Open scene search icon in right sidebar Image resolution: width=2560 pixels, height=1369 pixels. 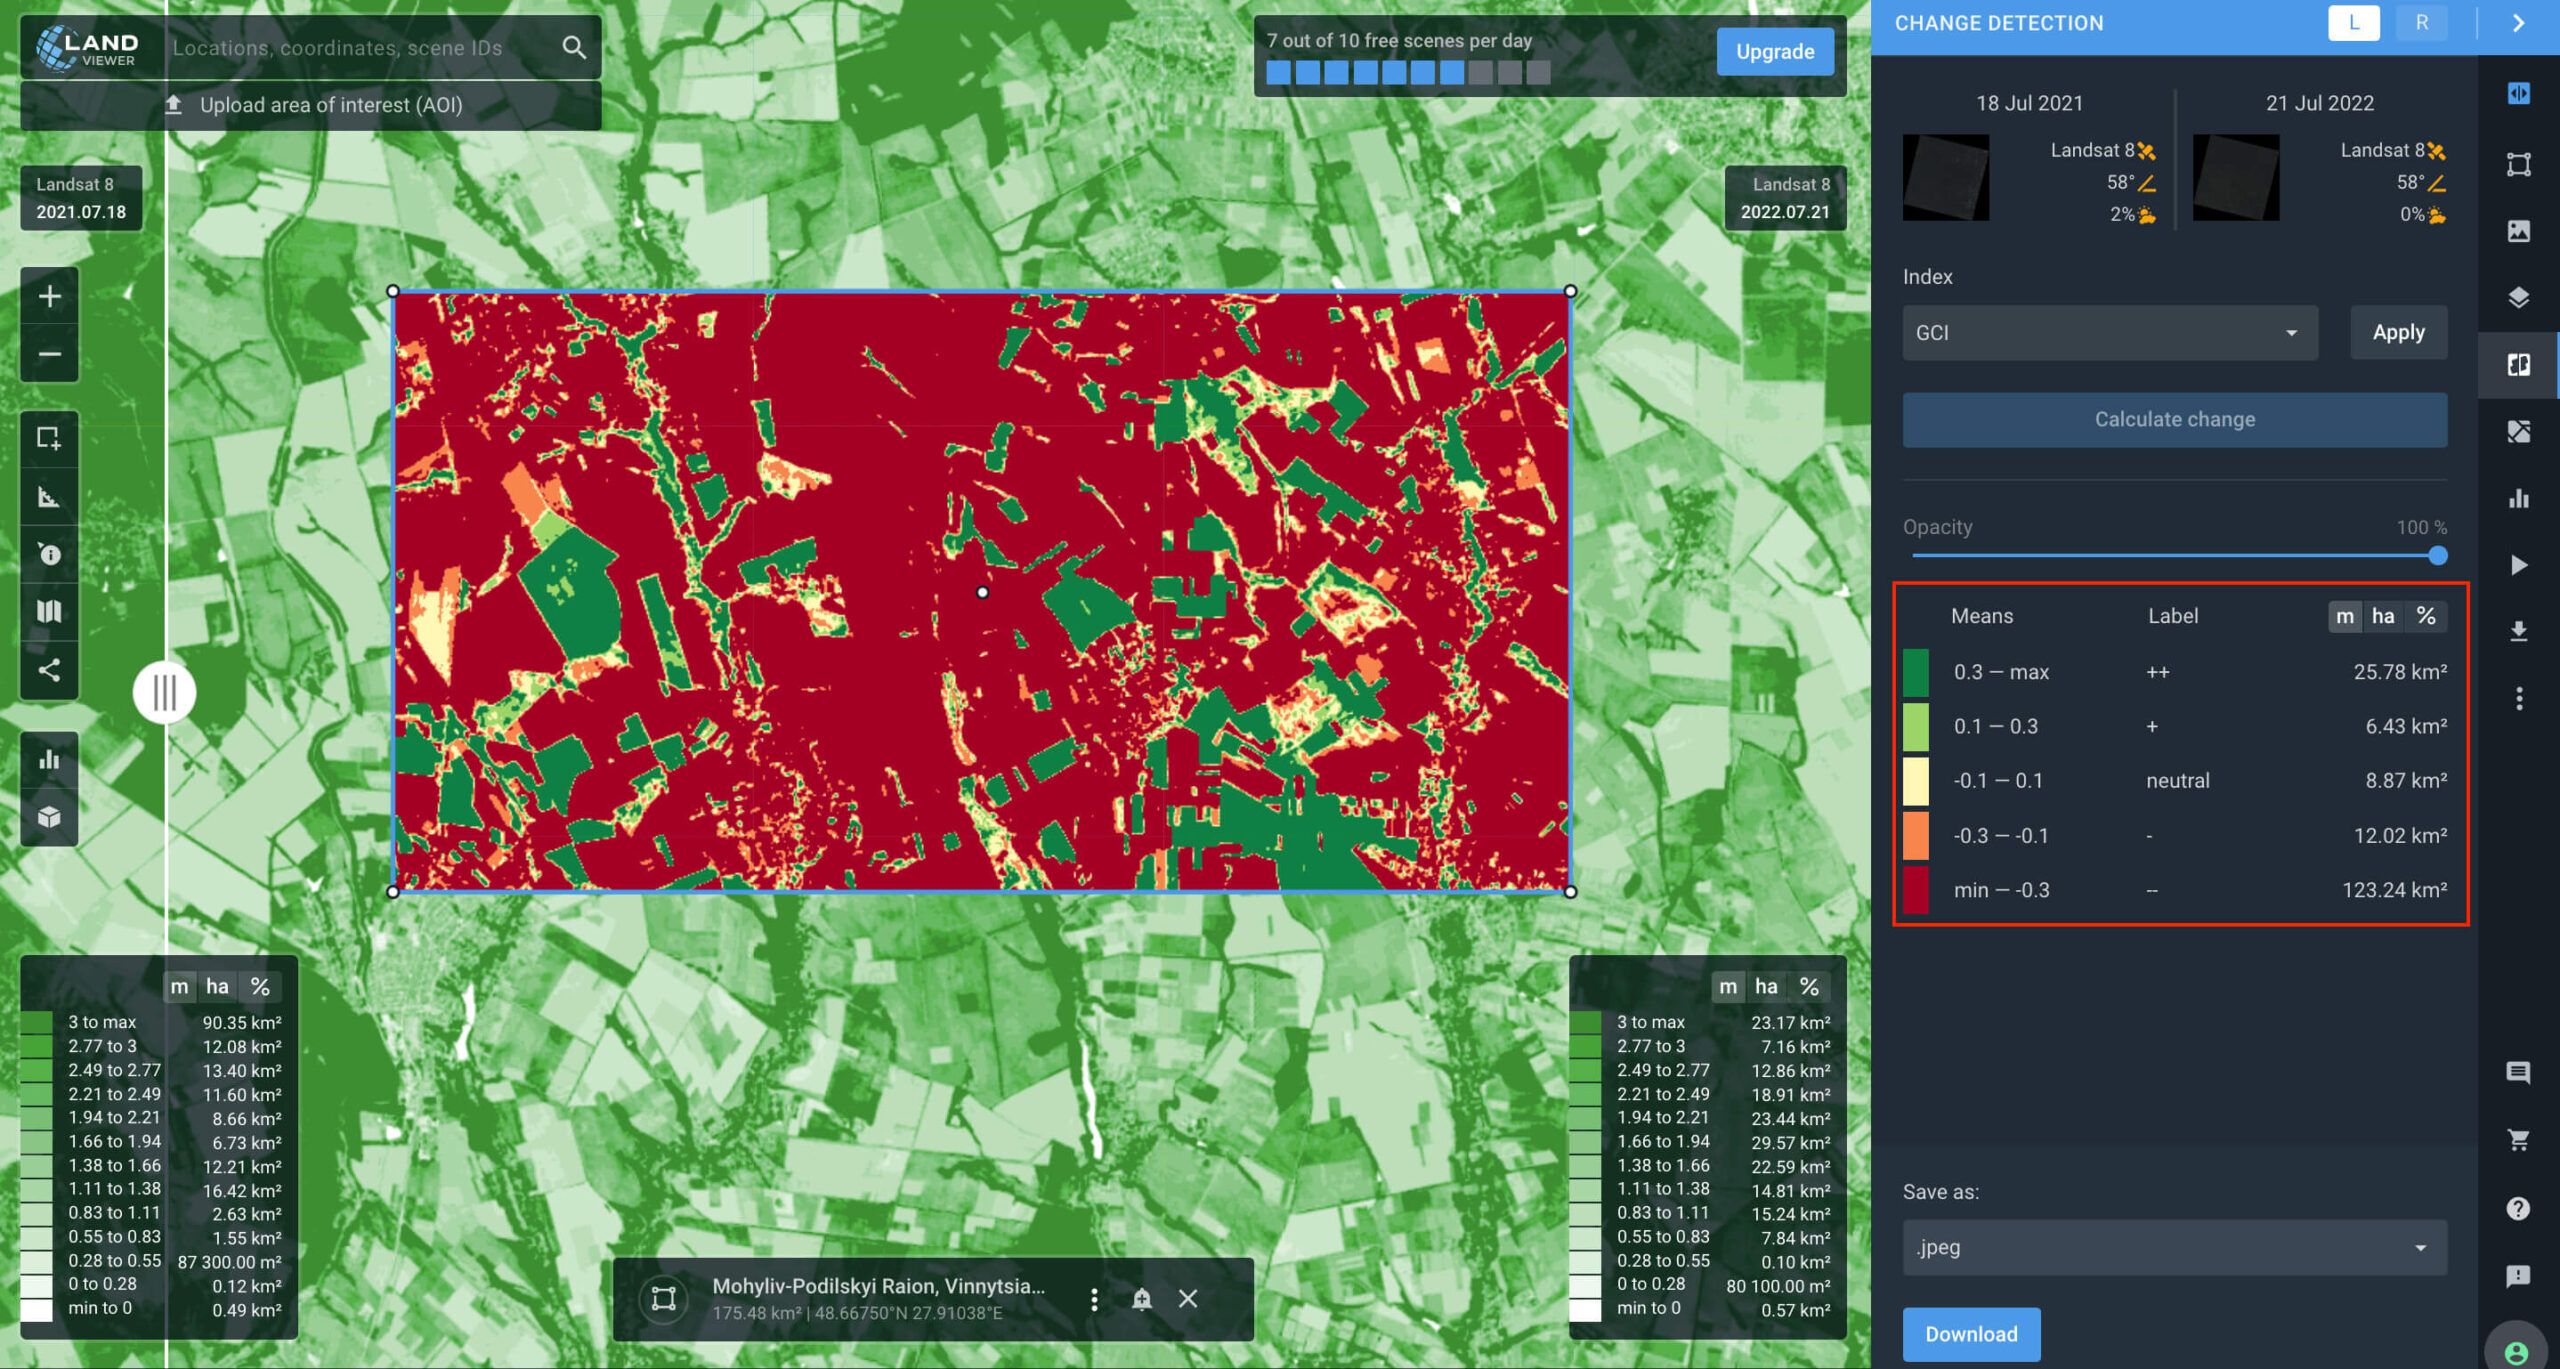(2518, 93)
